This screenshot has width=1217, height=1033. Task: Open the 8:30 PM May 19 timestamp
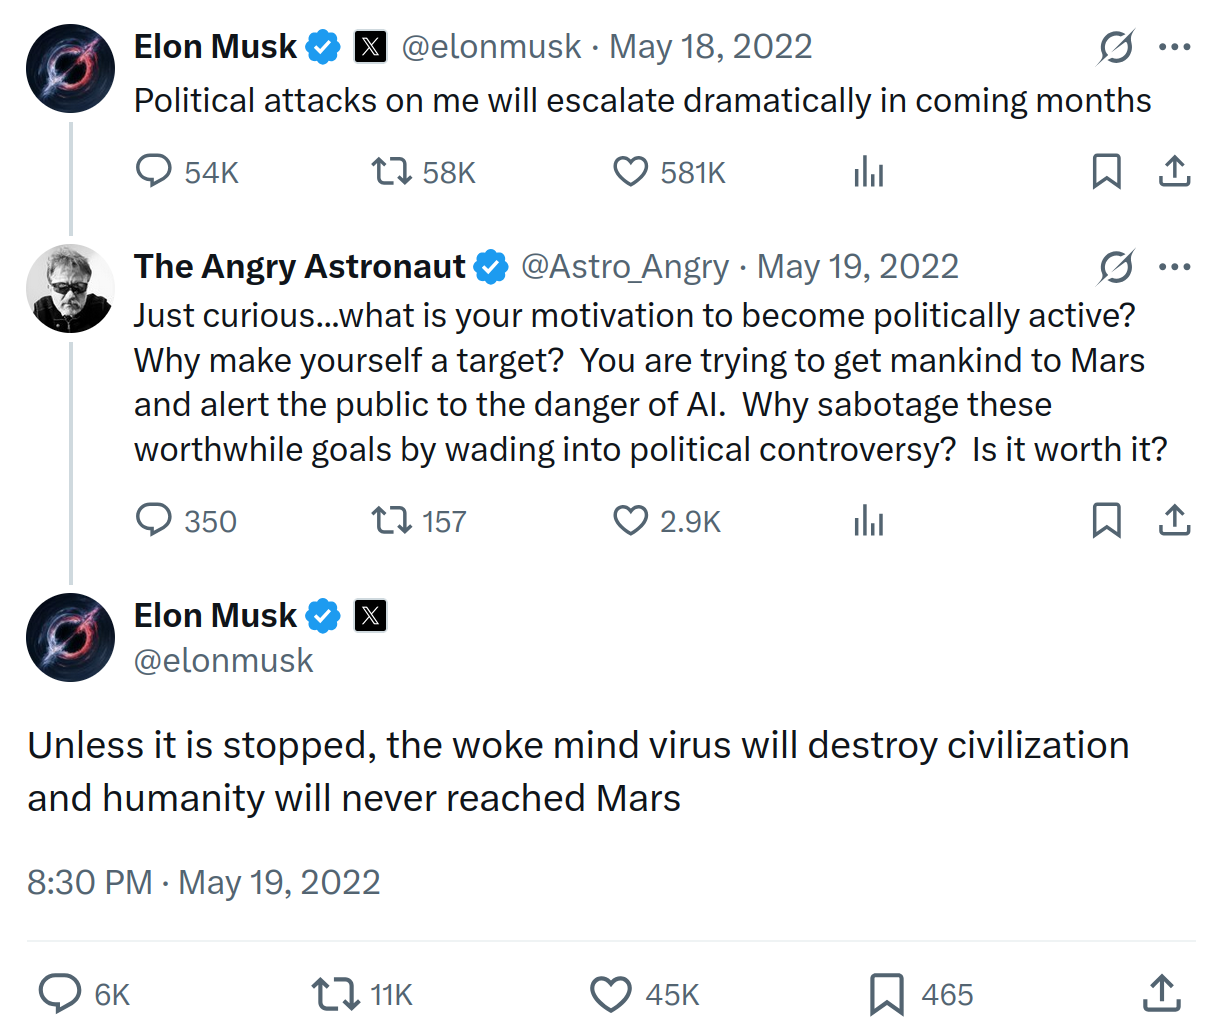click(204, 882)
